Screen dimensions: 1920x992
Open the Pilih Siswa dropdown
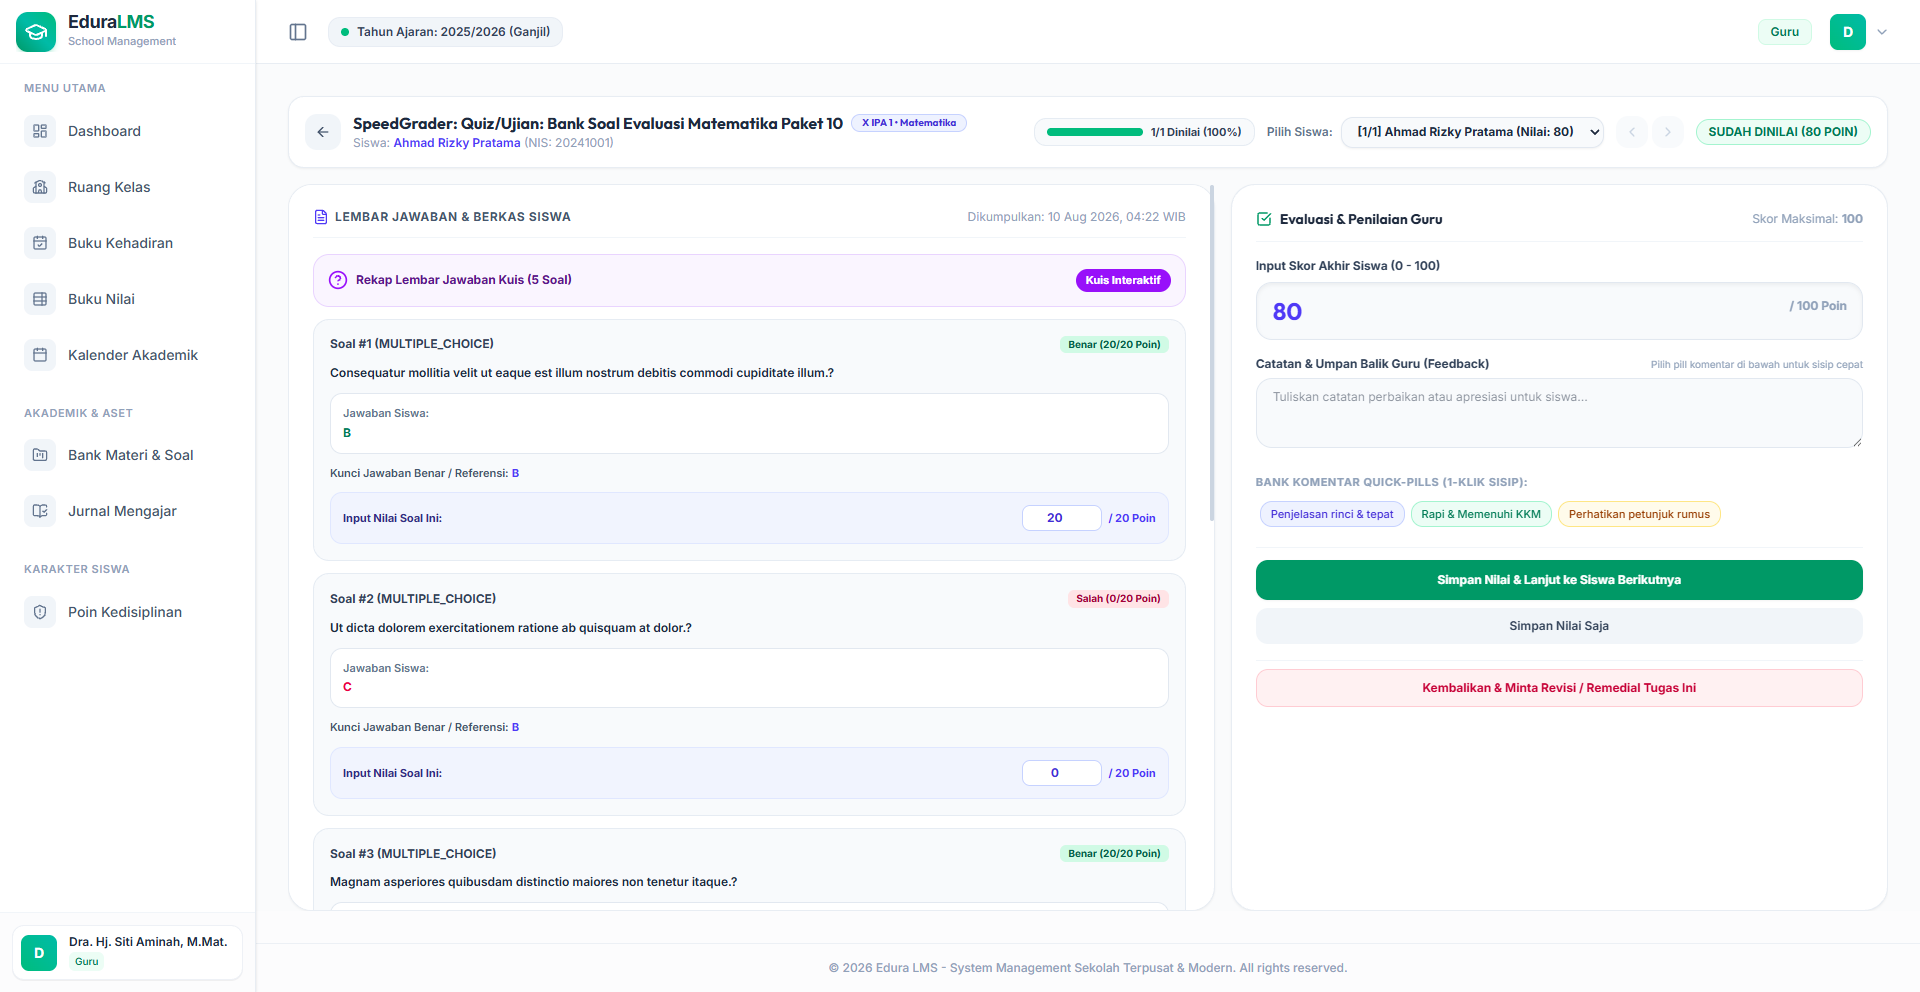1472,132
